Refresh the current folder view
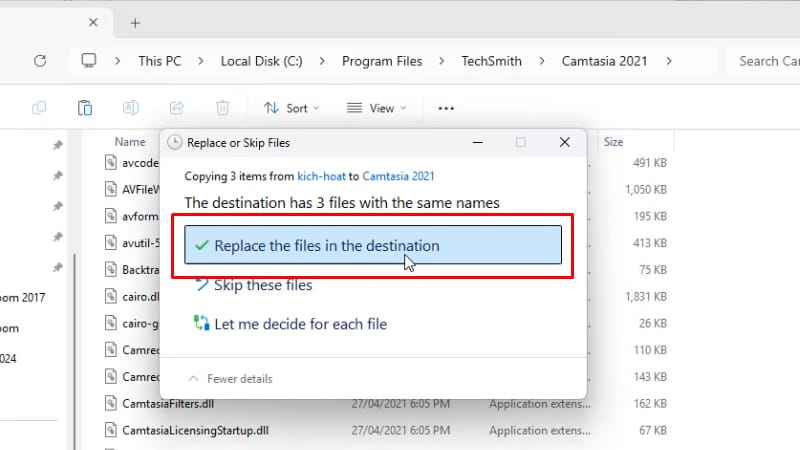 click(x=40, y=61)
